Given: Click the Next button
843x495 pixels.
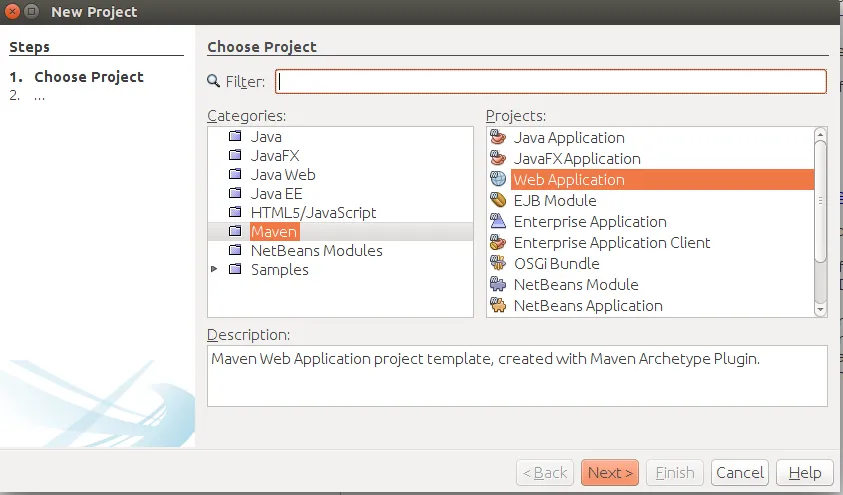Looking at the screenshot, I should click(610, 472).
